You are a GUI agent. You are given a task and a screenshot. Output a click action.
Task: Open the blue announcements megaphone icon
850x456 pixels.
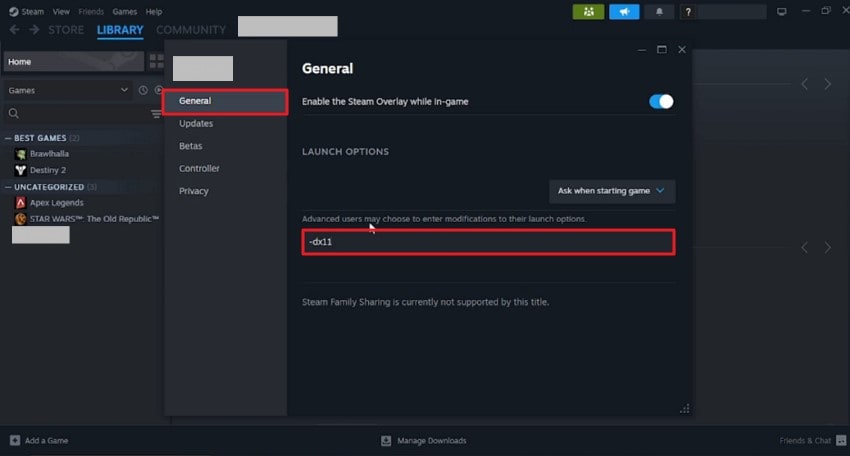click(x=624, y=11)
